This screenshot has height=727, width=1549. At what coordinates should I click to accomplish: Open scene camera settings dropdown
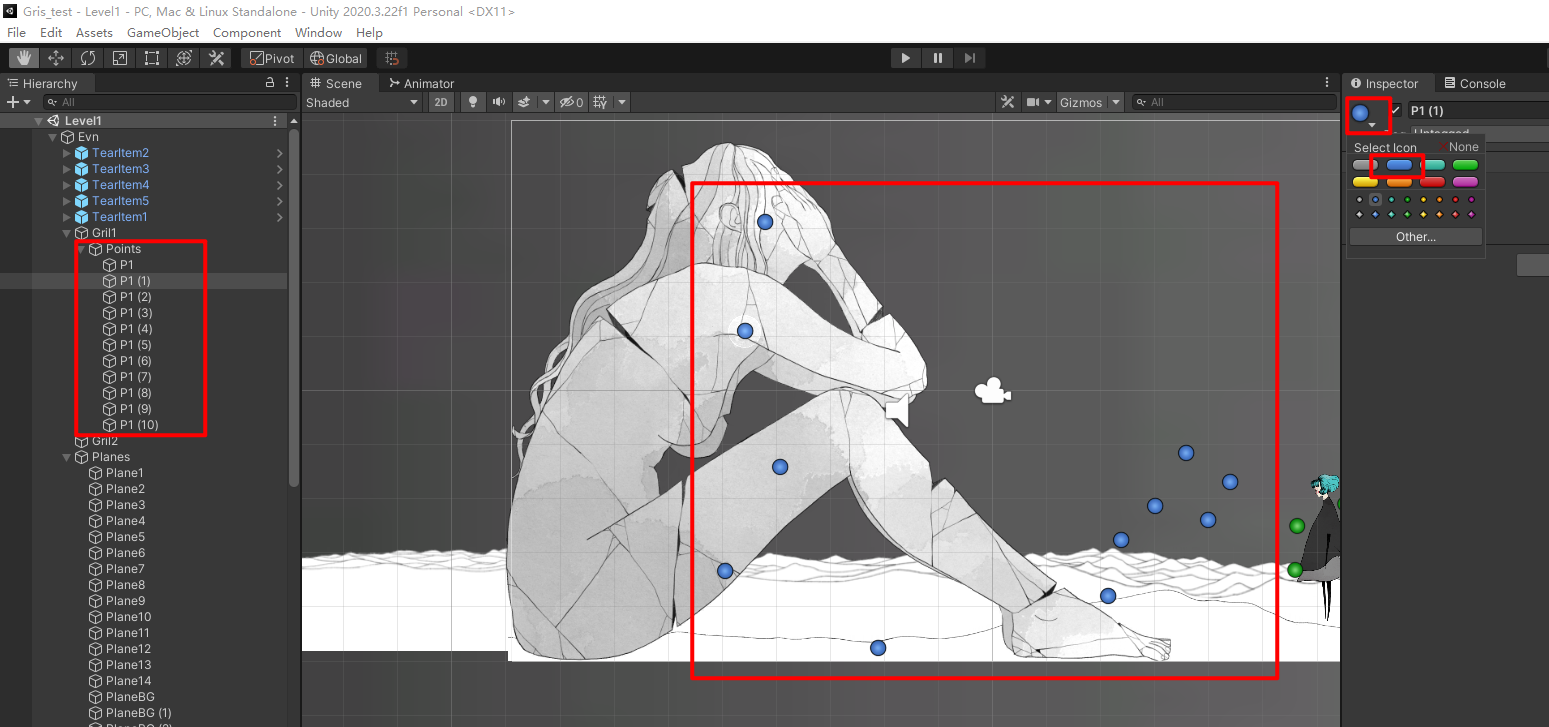[1041, 102]
